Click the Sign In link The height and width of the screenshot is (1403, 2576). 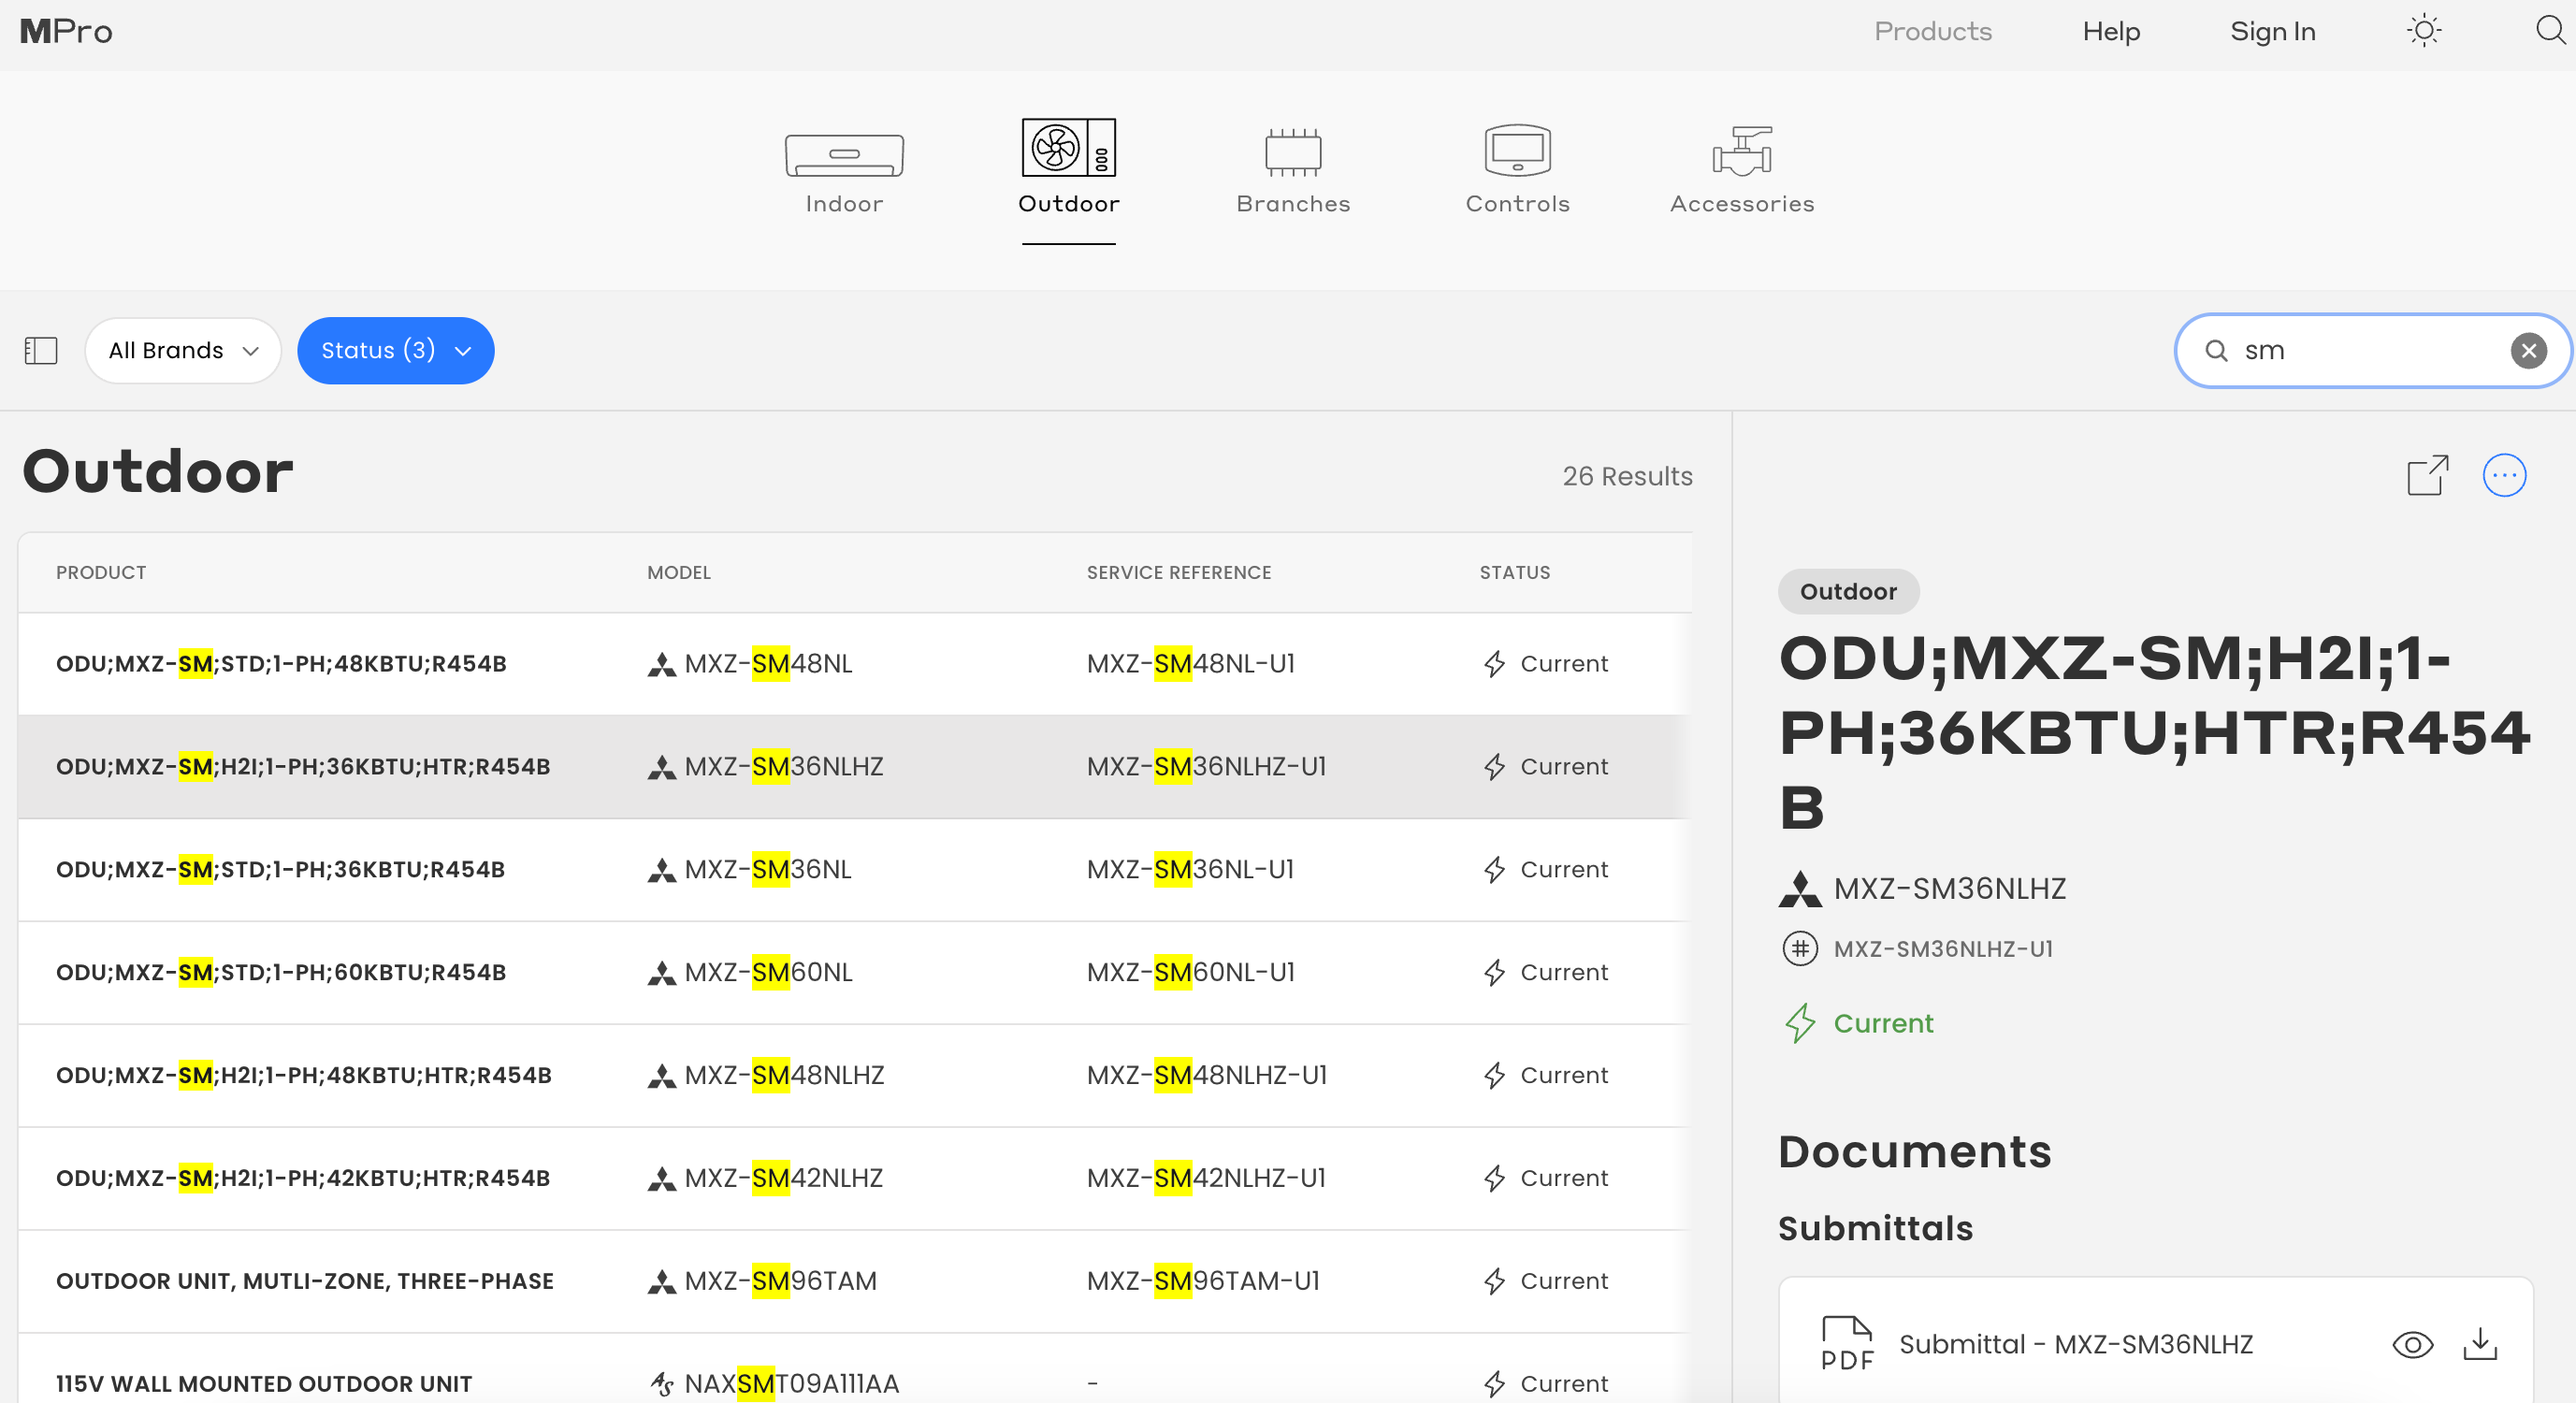[2272, 31]
